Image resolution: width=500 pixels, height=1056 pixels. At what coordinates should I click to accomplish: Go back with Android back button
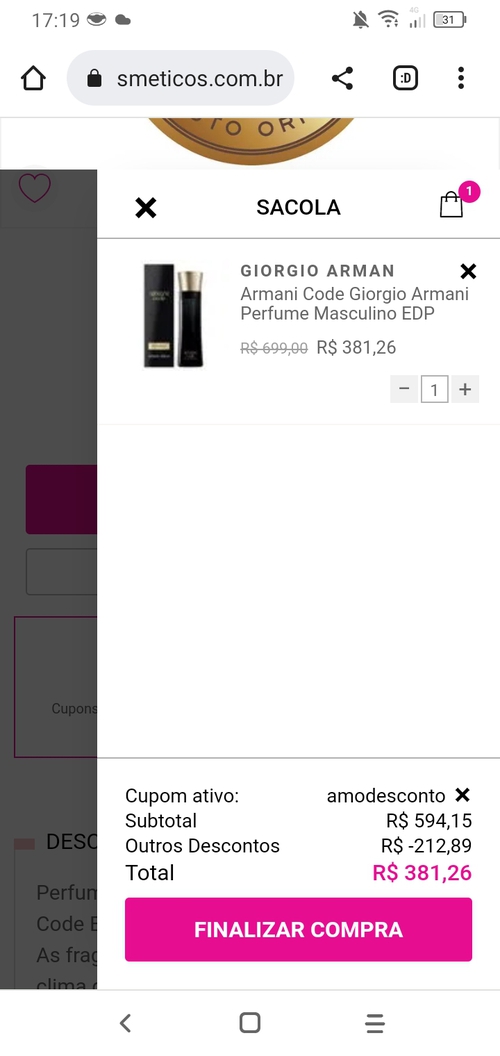pos(125,1023)
